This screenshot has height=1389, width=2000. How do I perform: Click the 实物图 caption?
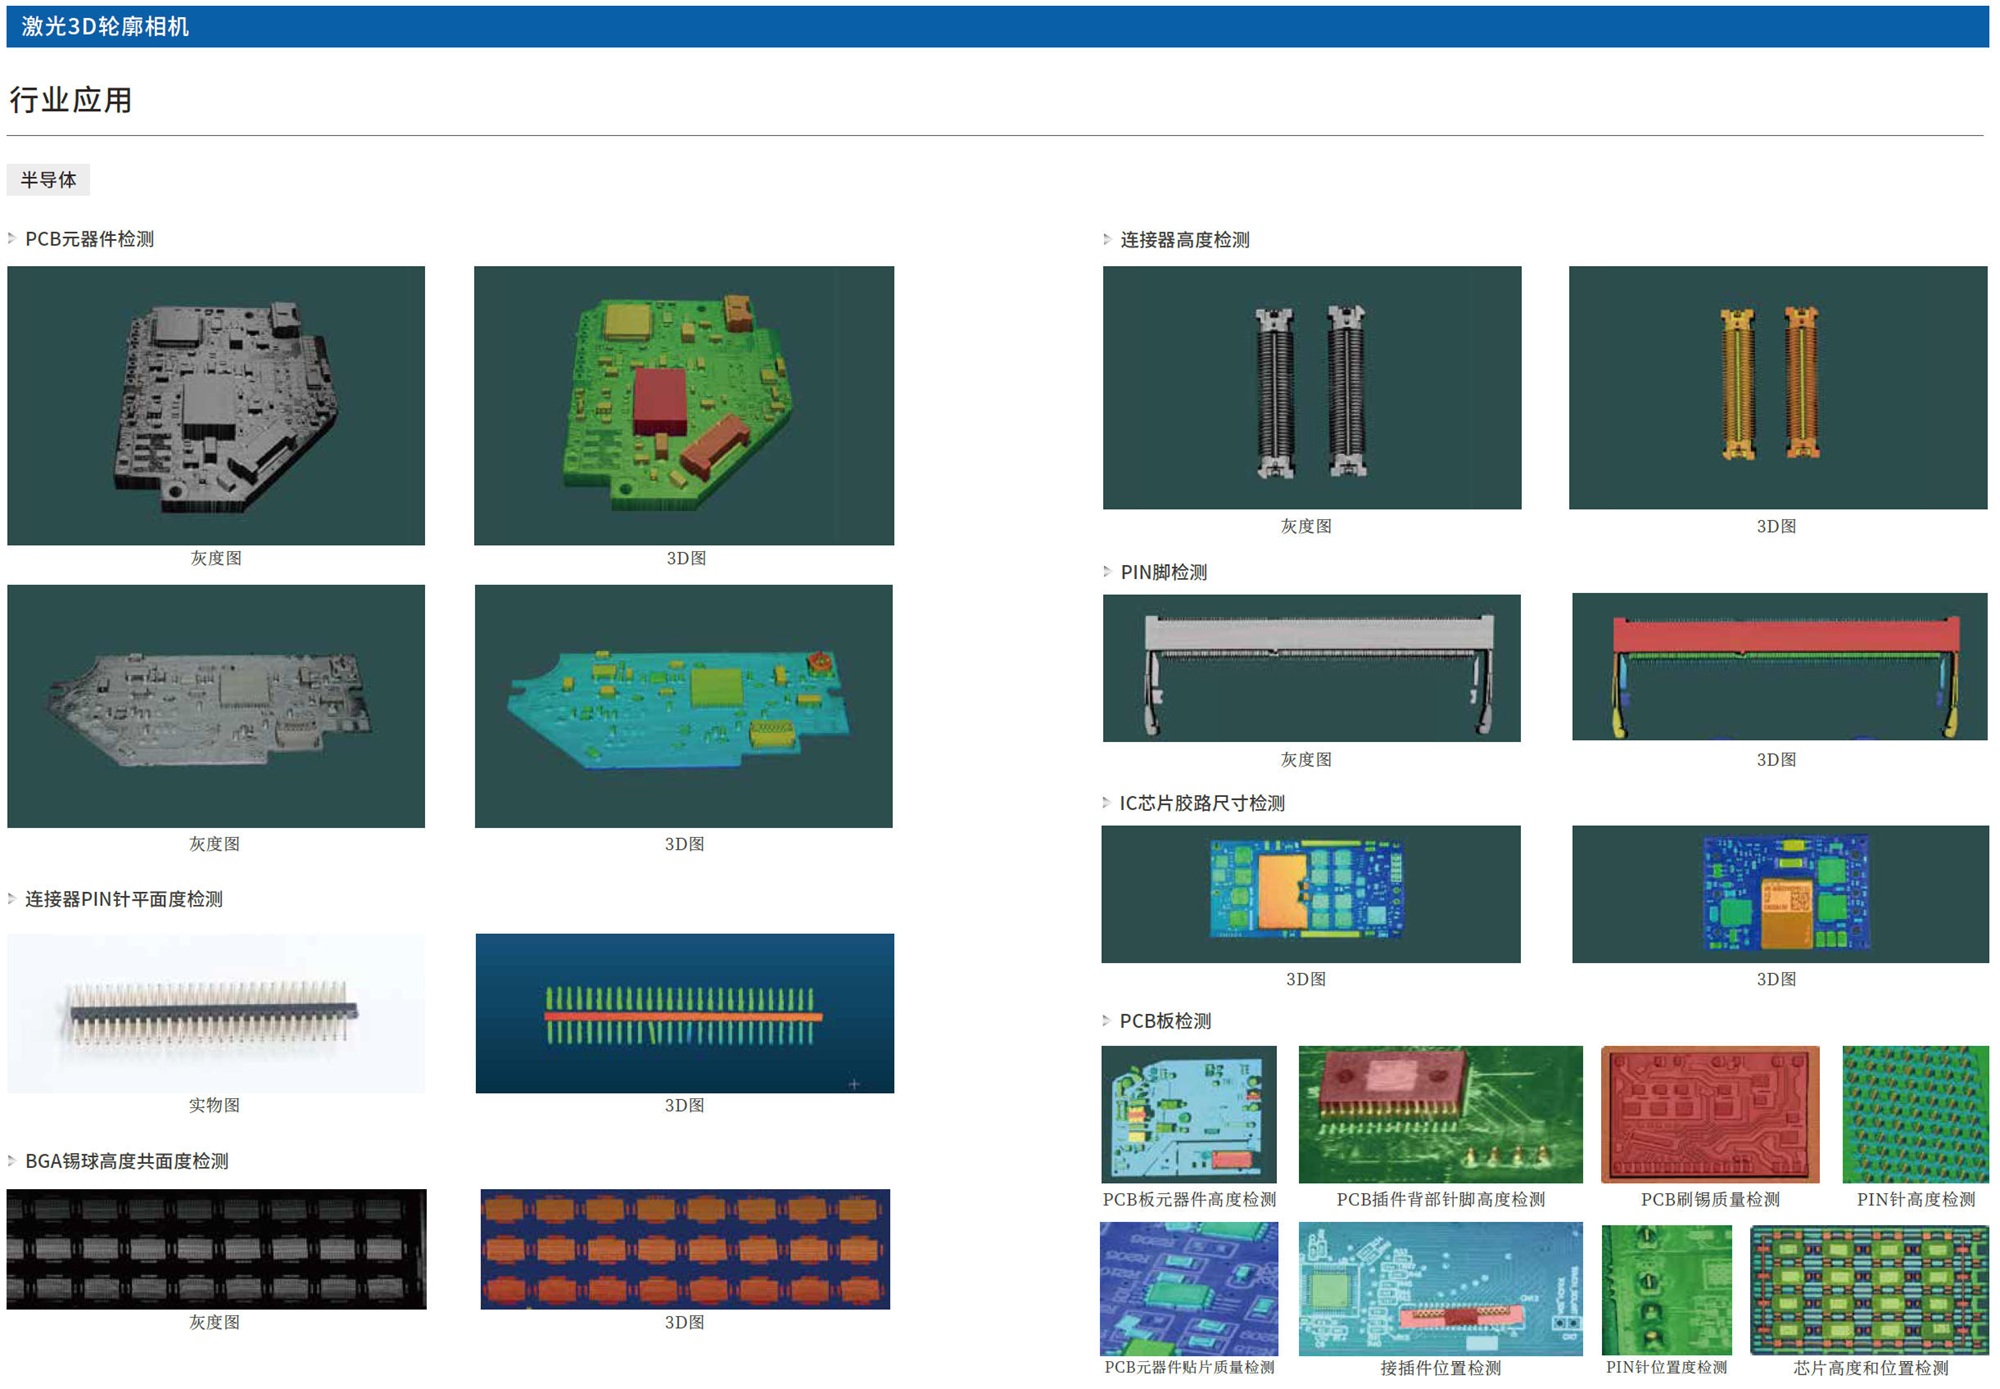pos(214,1105)
